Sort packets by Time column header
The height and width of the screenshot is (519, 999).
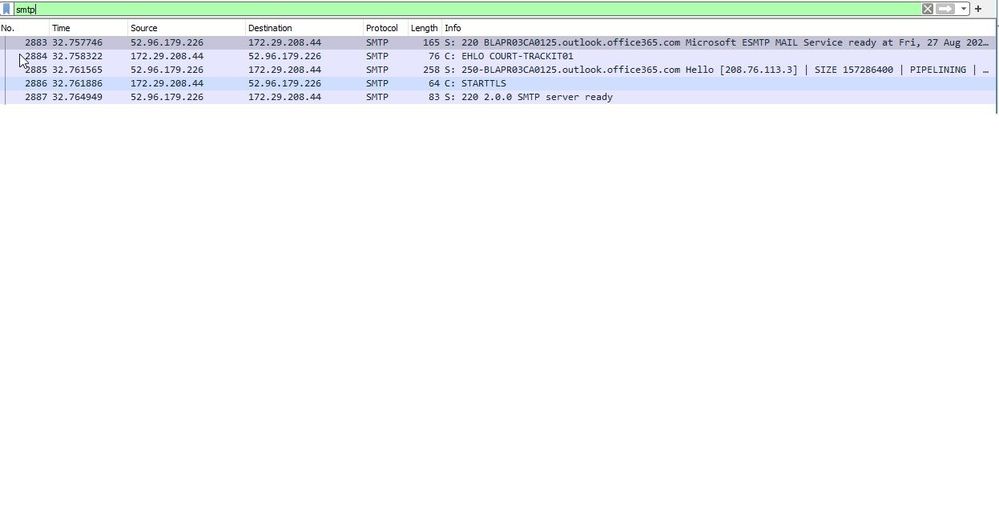click(89, 28)
